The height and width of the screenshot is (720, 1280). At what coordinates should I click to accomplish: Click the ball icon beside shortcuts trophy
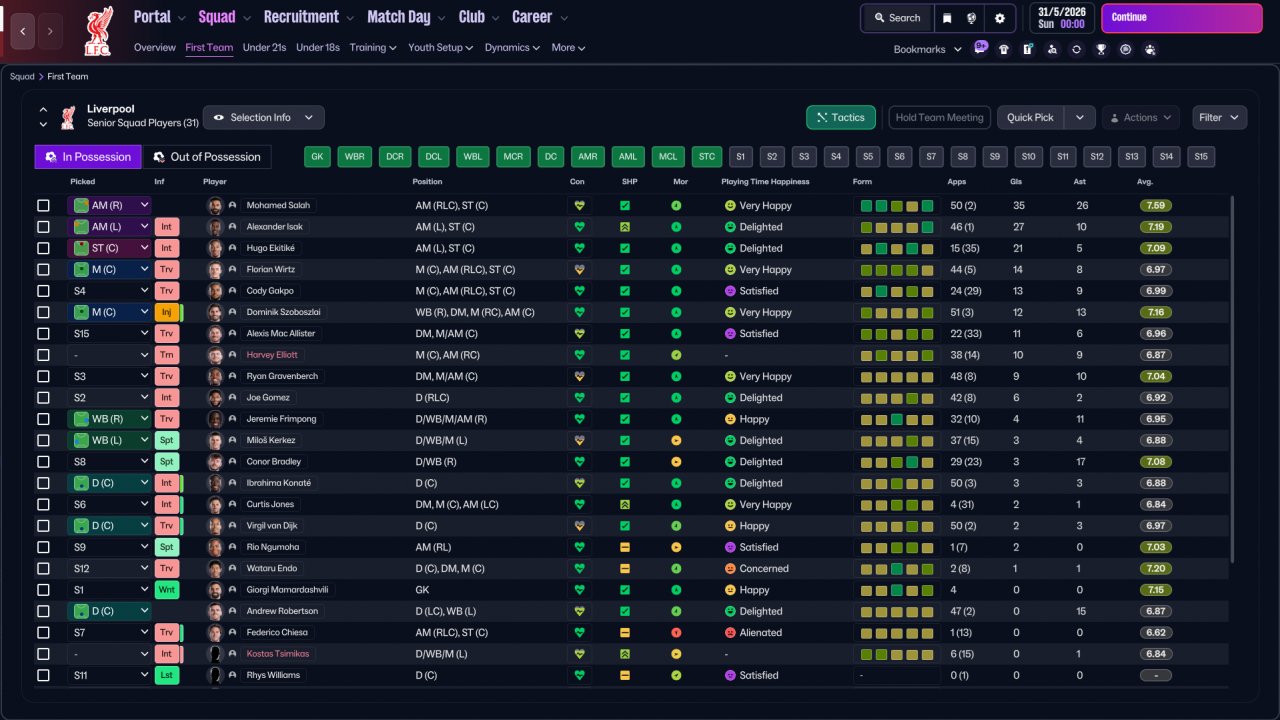pyautogui.click(x=1125, y=49)
